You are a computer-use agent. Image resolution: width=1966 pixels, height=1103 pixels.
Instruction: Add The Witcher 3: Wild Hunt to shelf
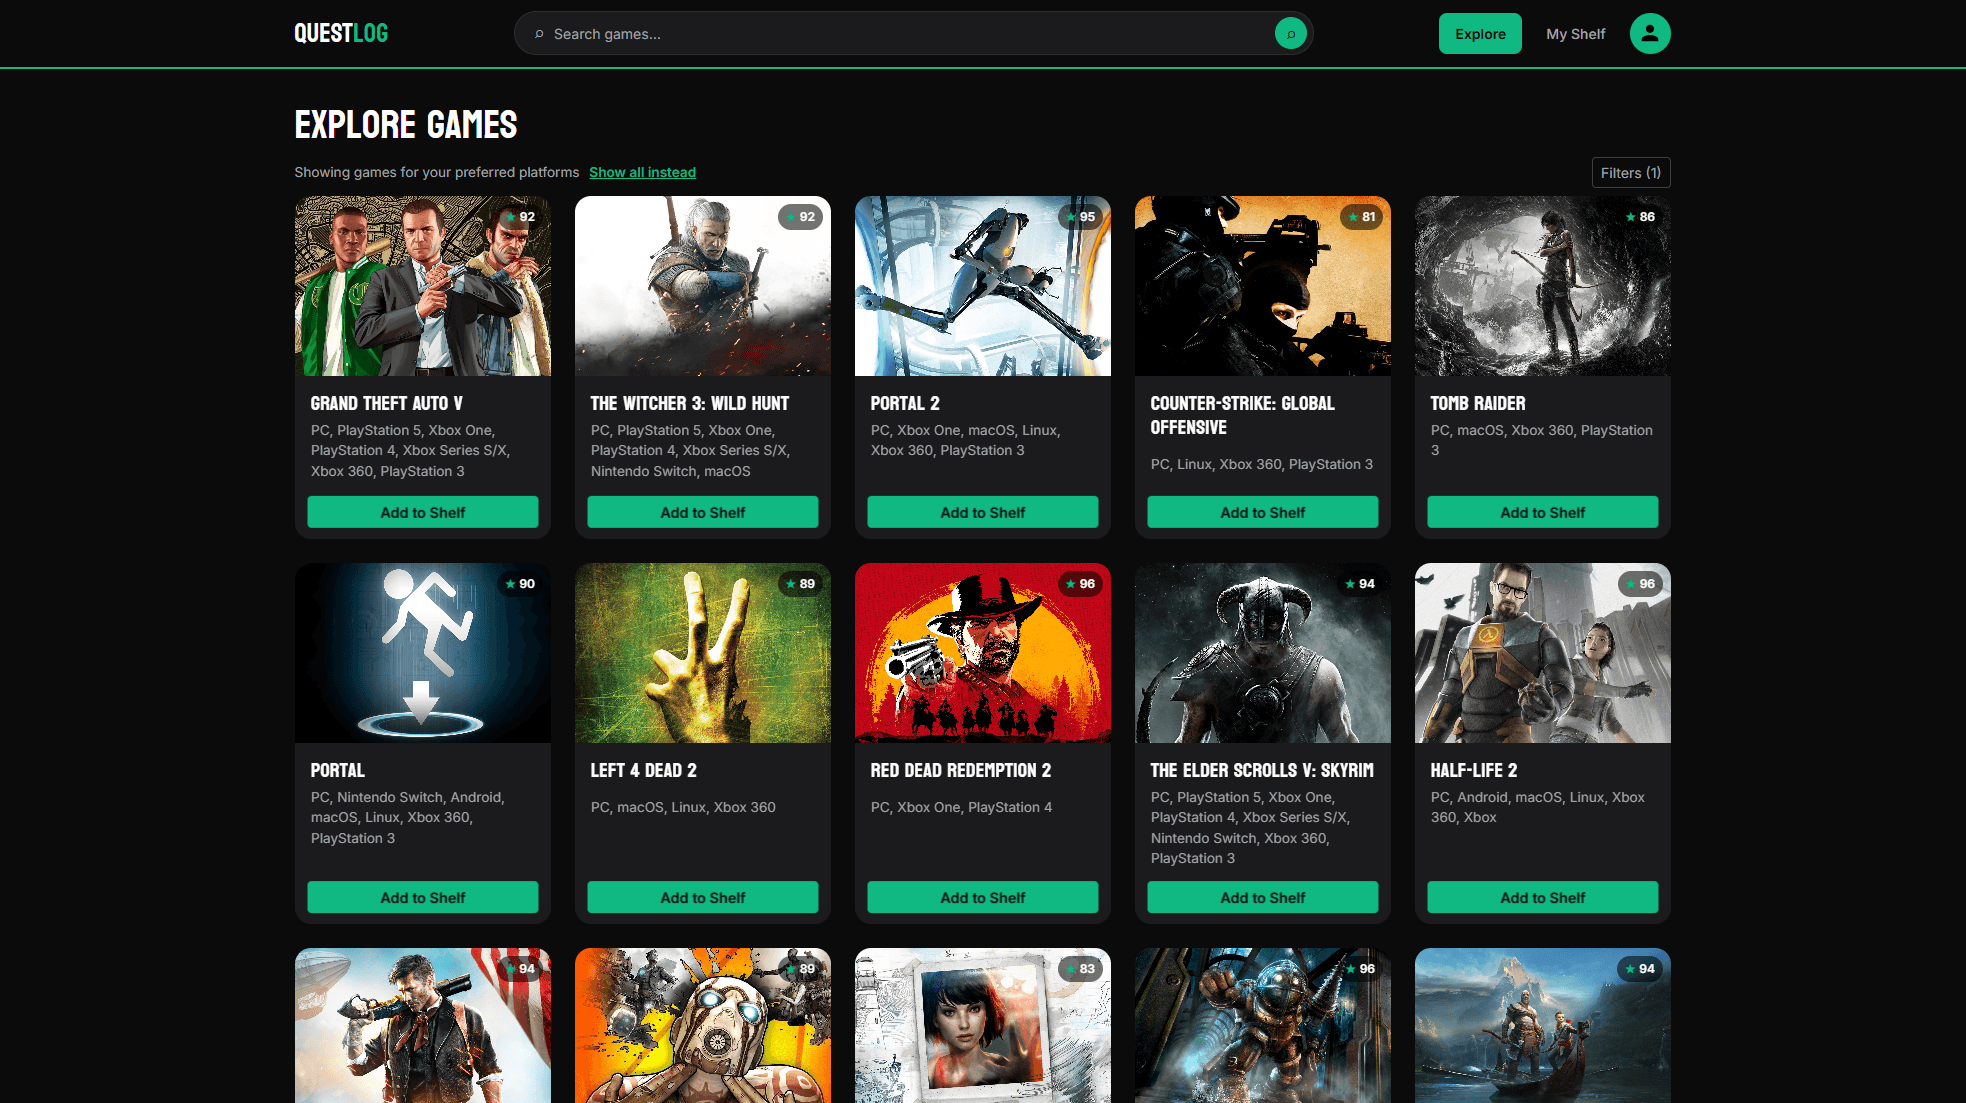(x=703, y=512)
